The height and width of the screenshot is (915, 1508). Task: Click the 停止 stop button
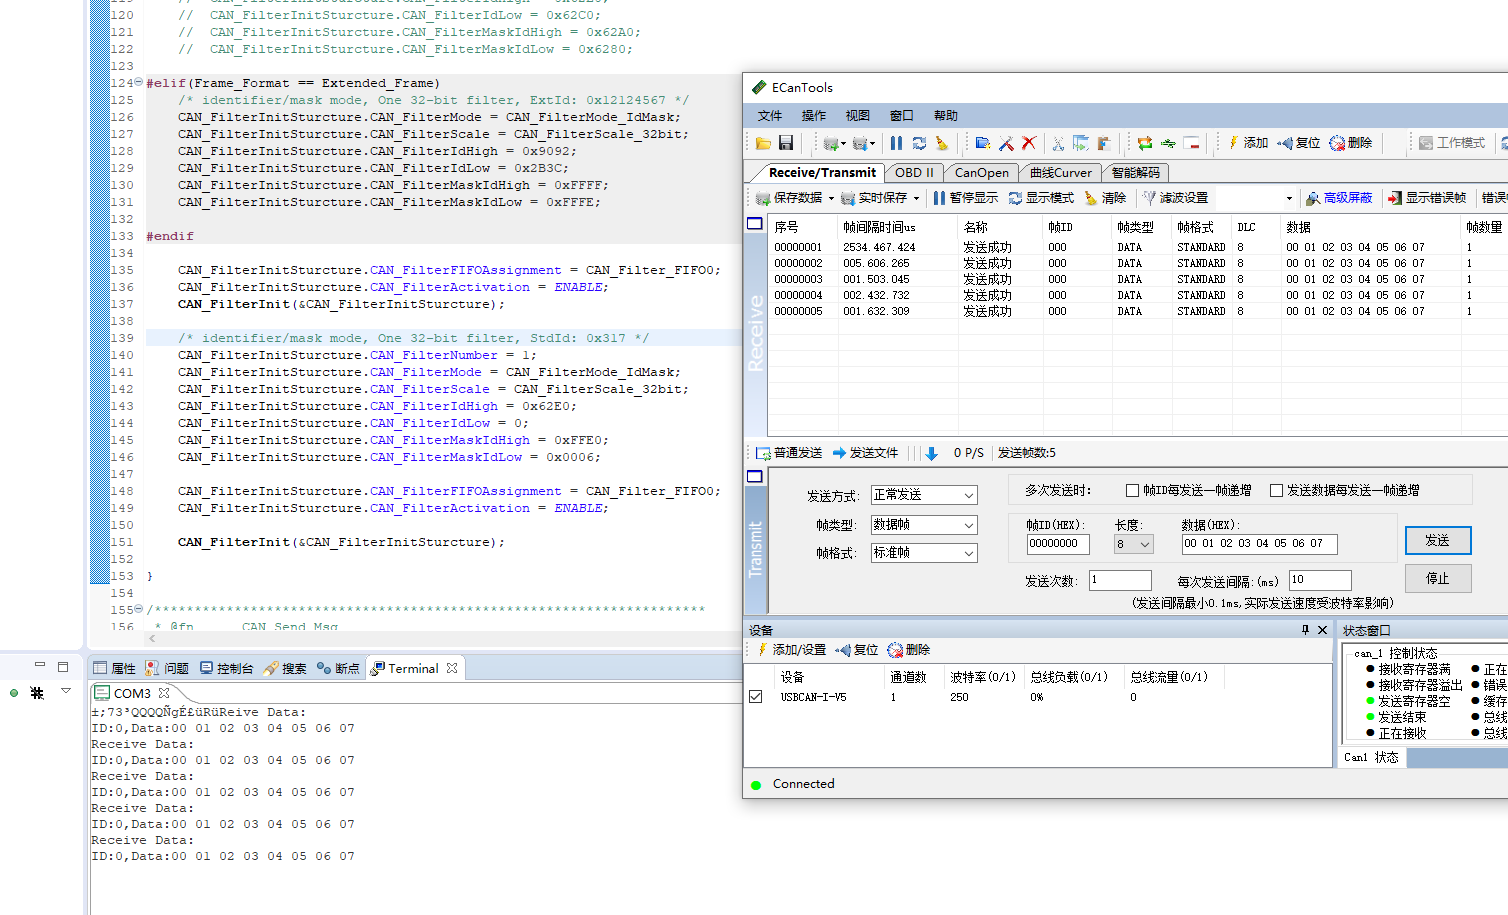[x=1437, y=578]
